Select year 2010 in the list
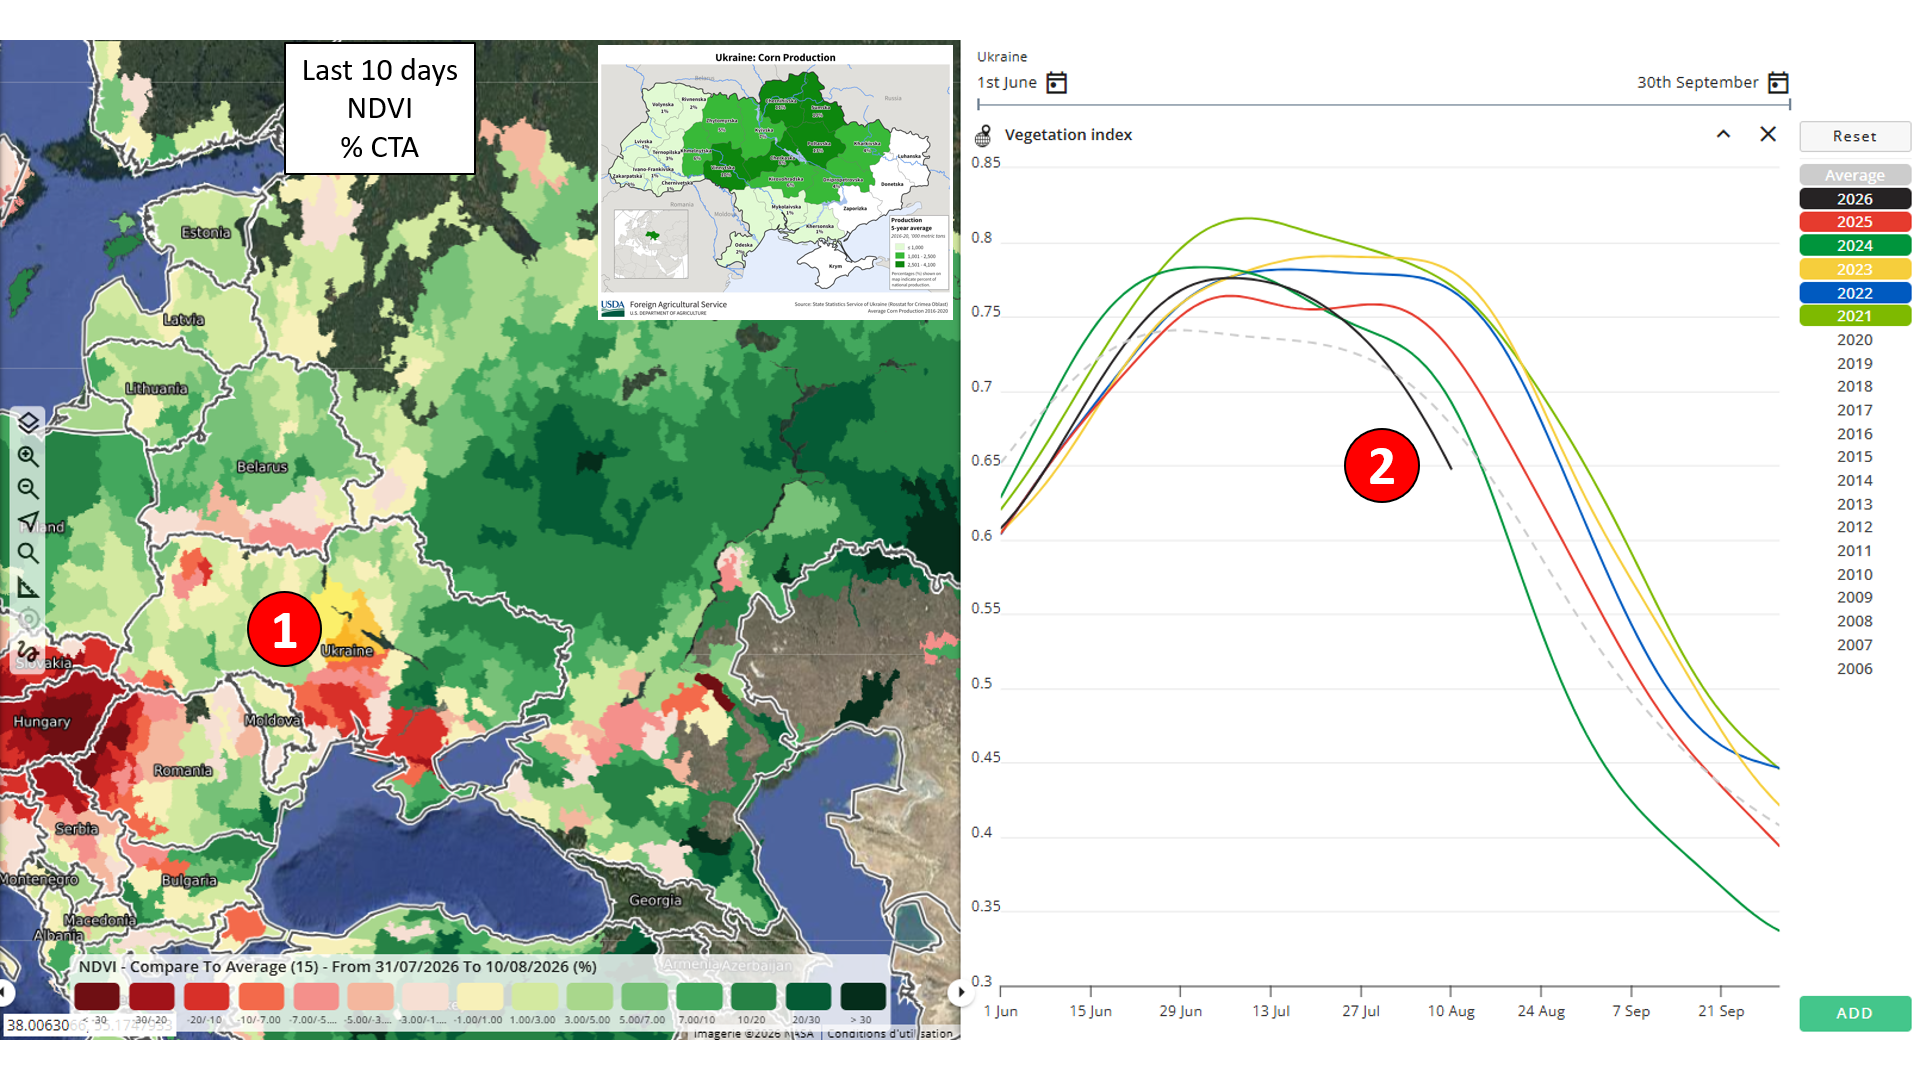 (x=1855, y=574)
